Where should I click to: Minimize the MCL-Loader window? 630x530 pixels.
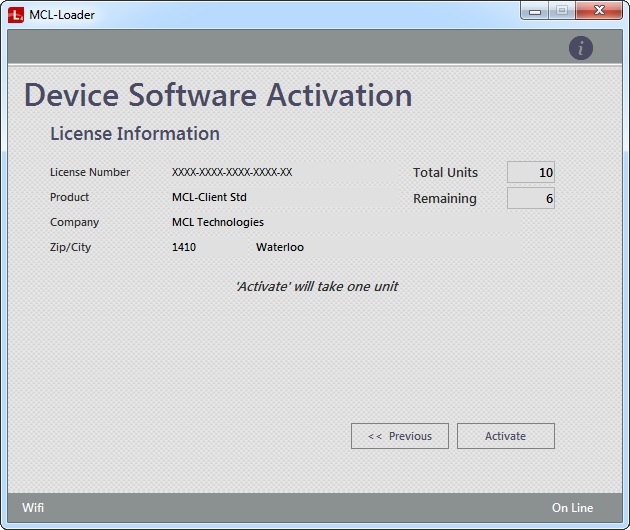coord(535,11)
